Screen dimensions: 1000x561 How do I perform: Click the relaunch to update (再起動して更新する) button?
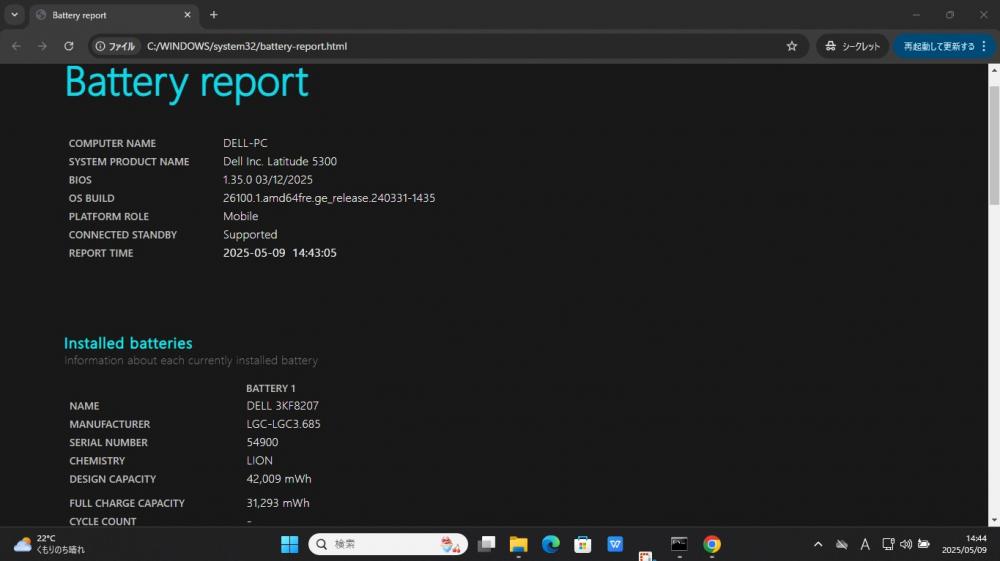coord(939,46)
